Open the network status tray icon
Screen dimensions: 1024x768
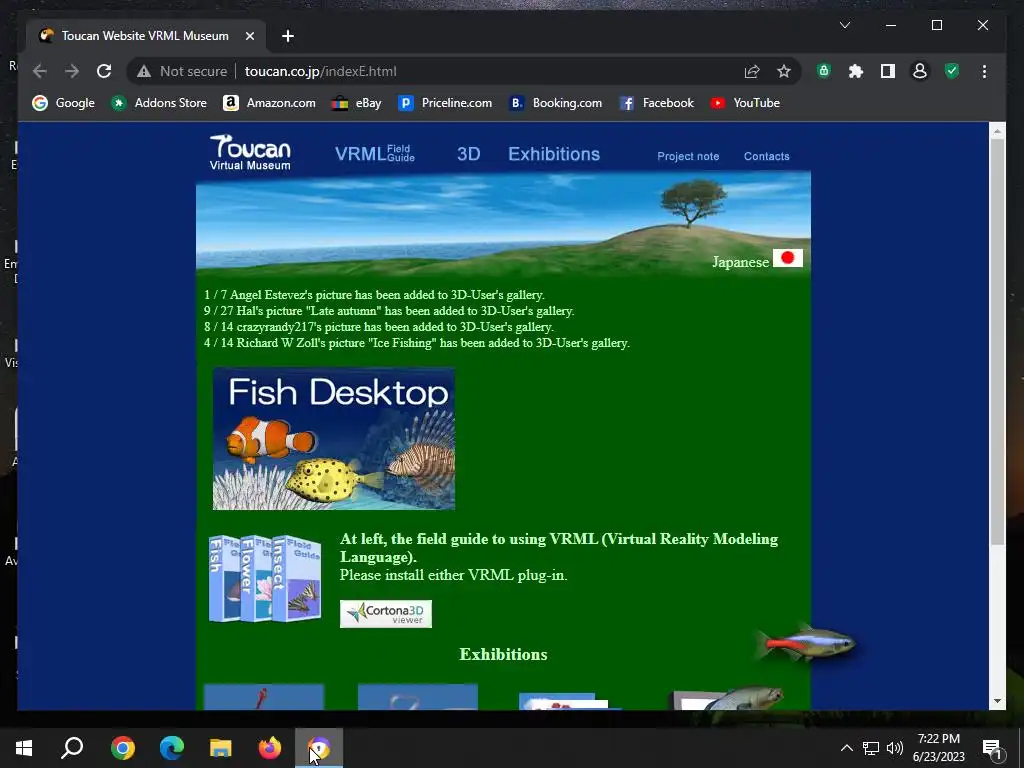coord(871,748)
